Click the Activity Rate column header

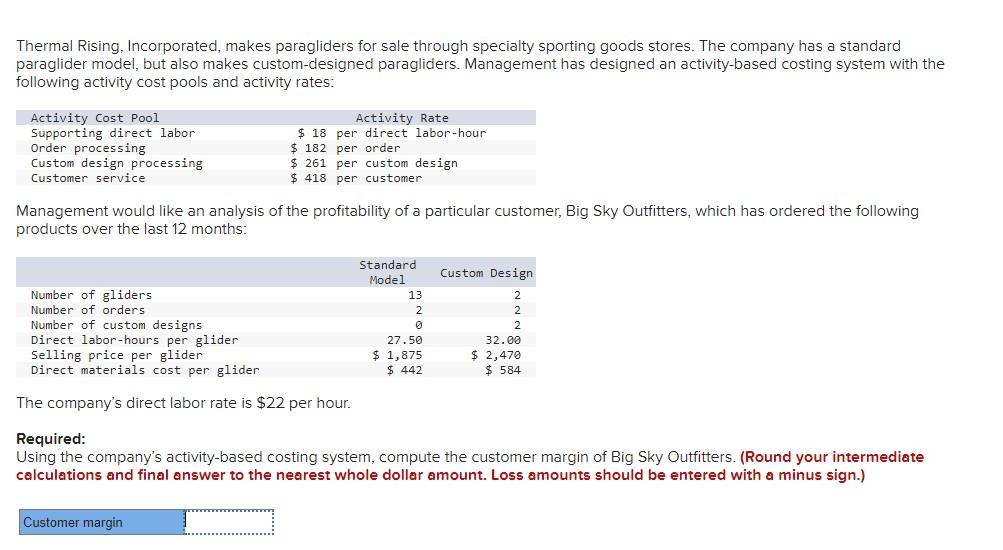pos(402,118)
